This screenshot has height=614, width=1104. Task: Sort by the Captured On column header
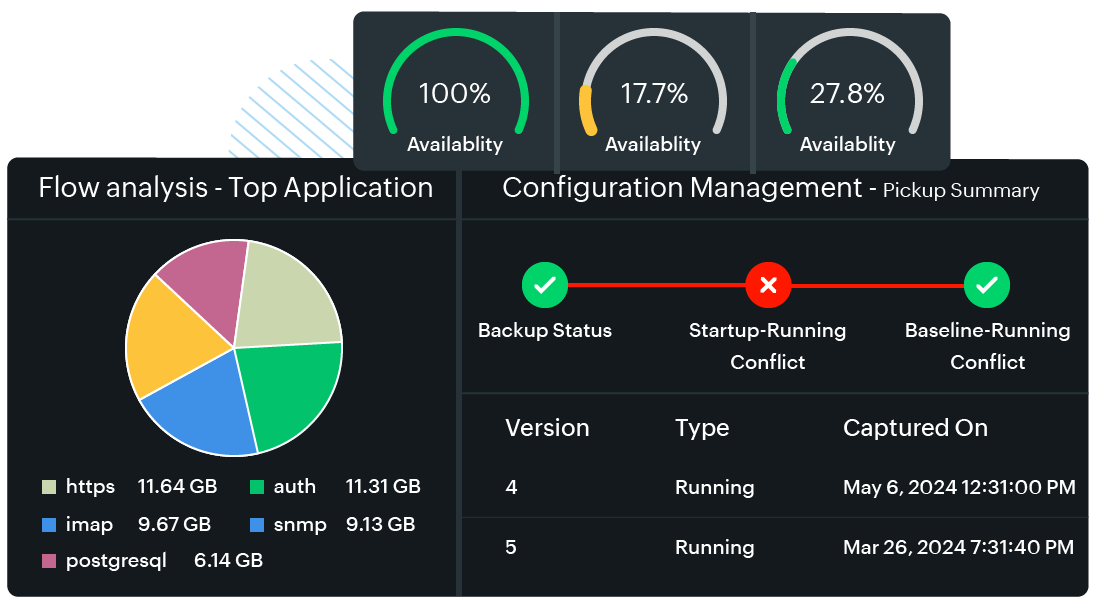click(915, 428)
